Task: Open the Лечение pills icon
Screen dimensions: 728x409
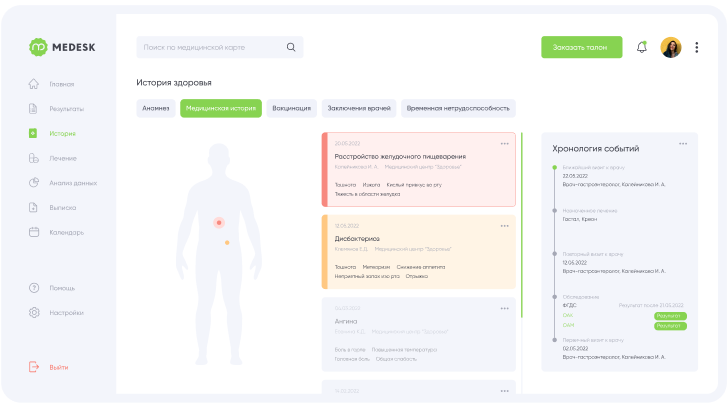Action: [33, 158]
